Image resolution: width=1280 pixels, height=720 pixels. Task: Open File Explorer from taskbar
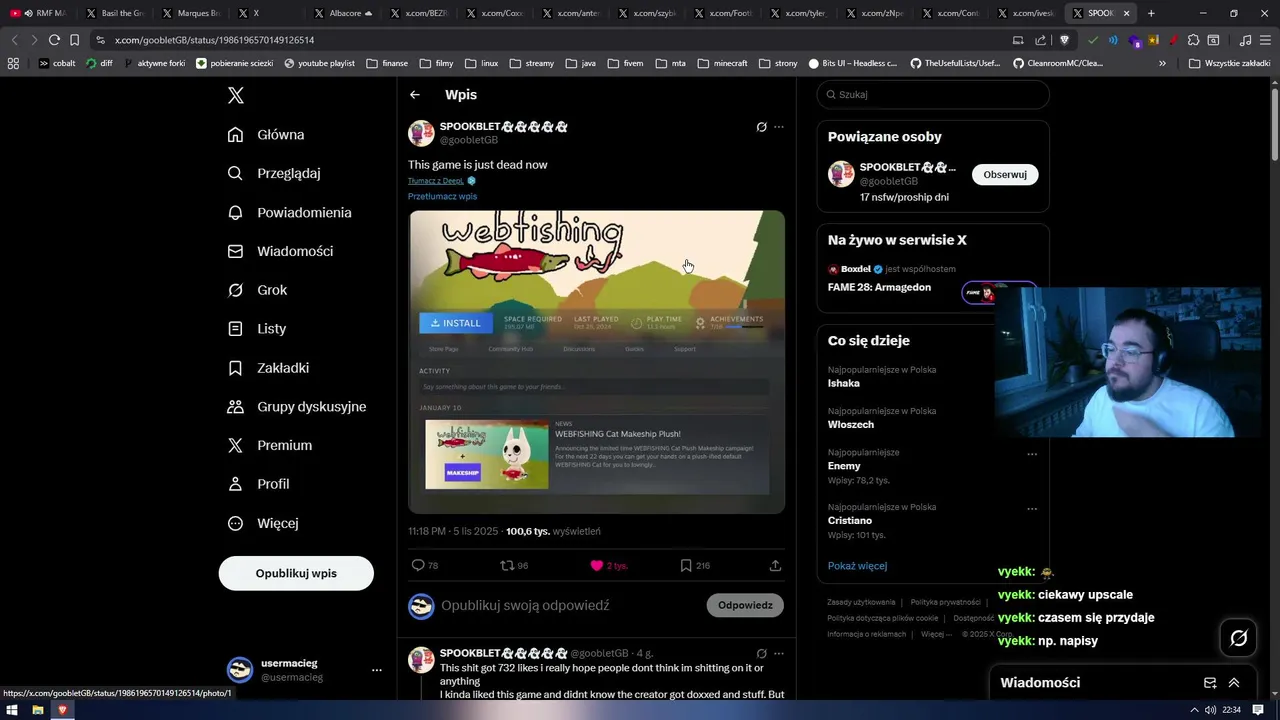click(37, 710)
